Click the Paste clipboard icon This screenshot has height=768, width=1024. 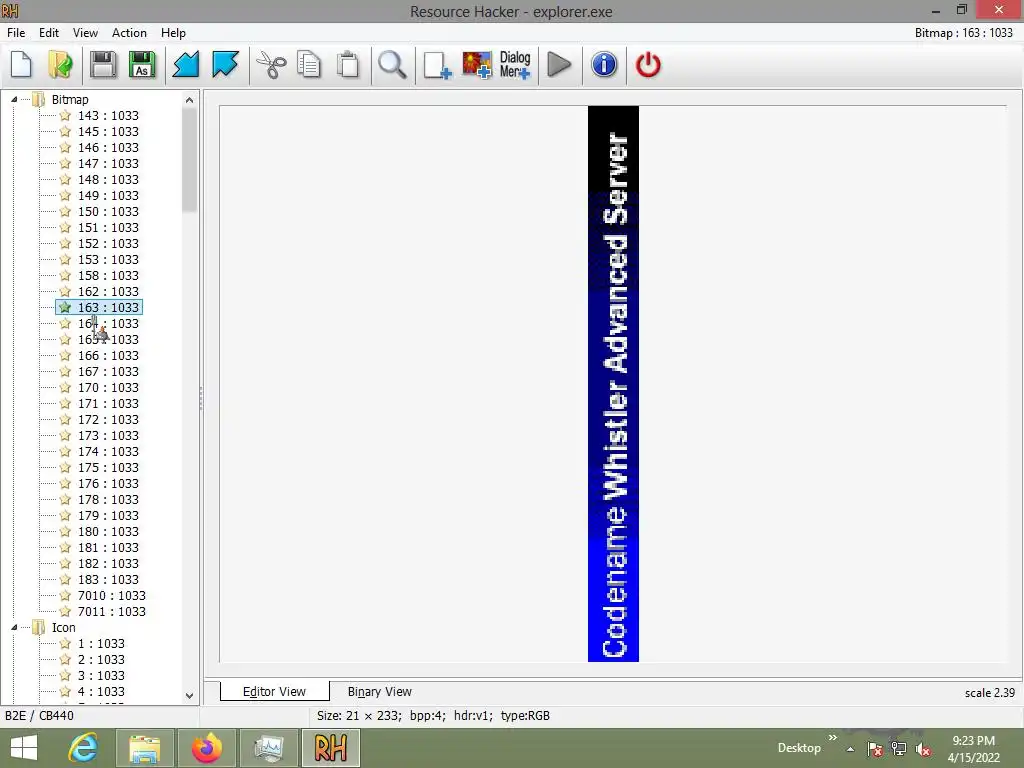click(x=348, y=65)
